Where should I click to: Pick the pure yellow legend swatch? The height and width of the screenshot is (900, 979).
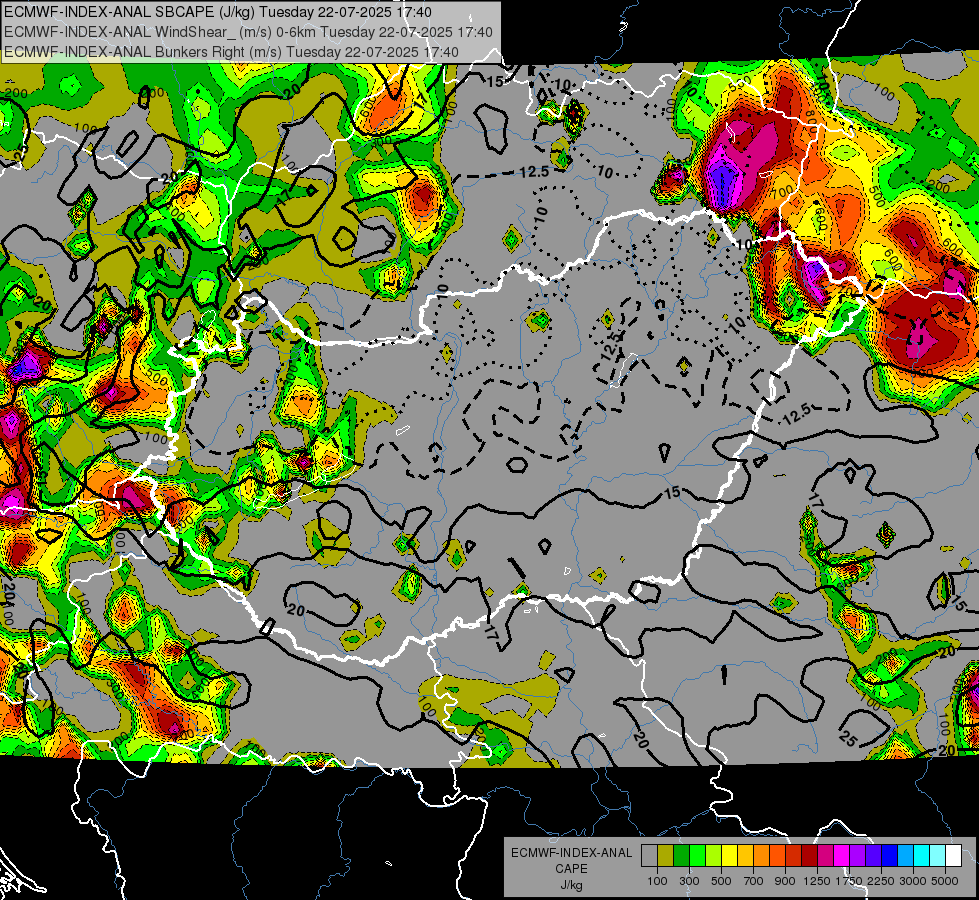[x=729, y=855]
